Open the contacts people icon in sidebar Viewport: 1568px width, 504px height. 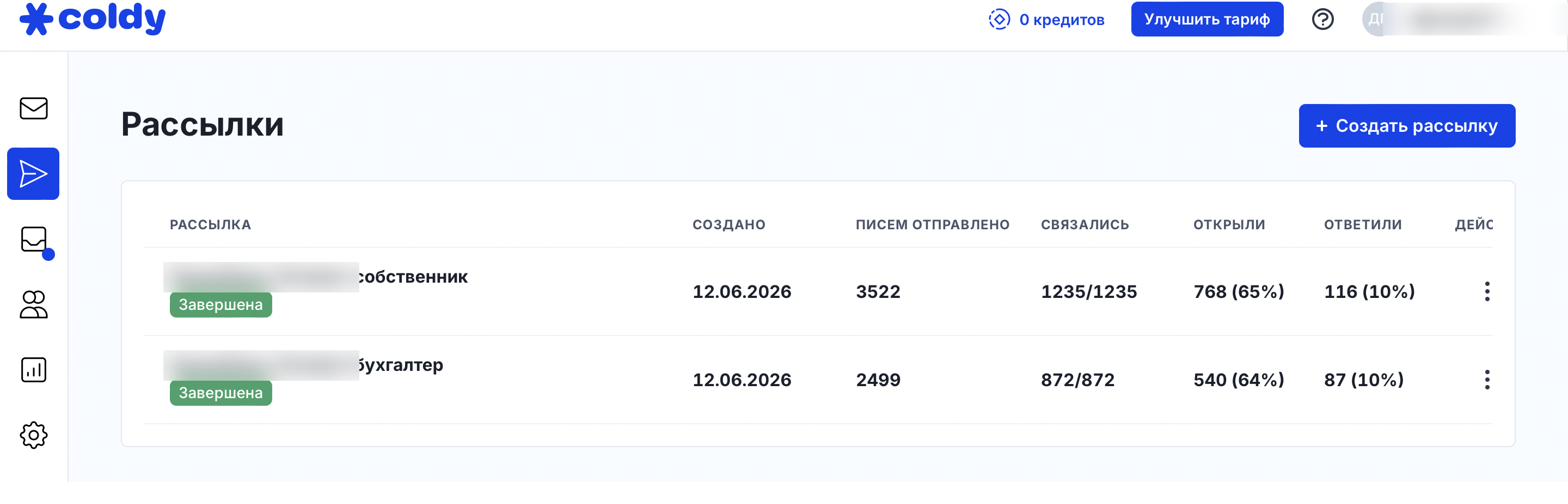(34, 305)
